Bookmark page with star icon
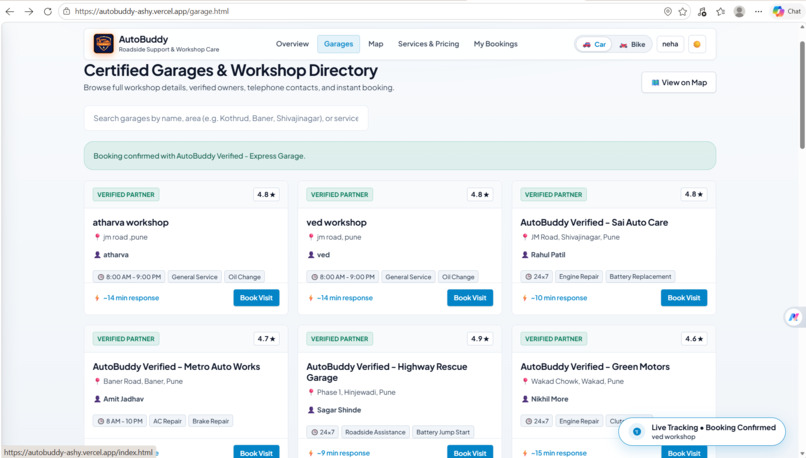 pyautogui.click(x=683, y=11)
